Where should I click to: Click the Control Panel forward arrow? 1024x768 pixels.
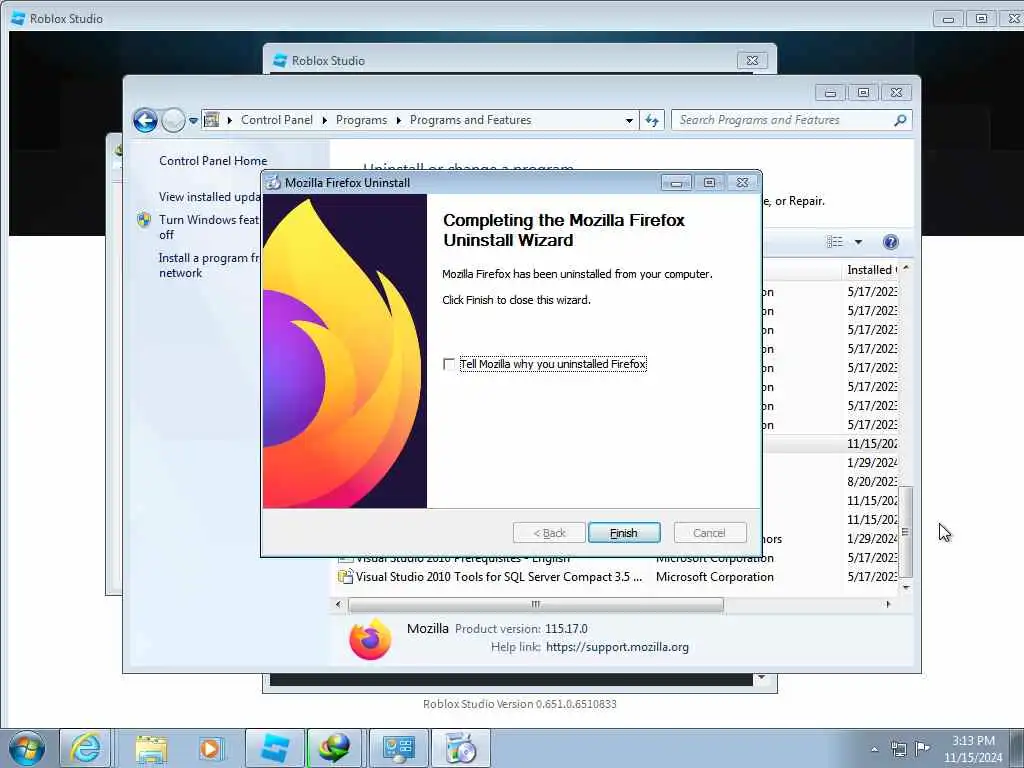coord(173,120)
